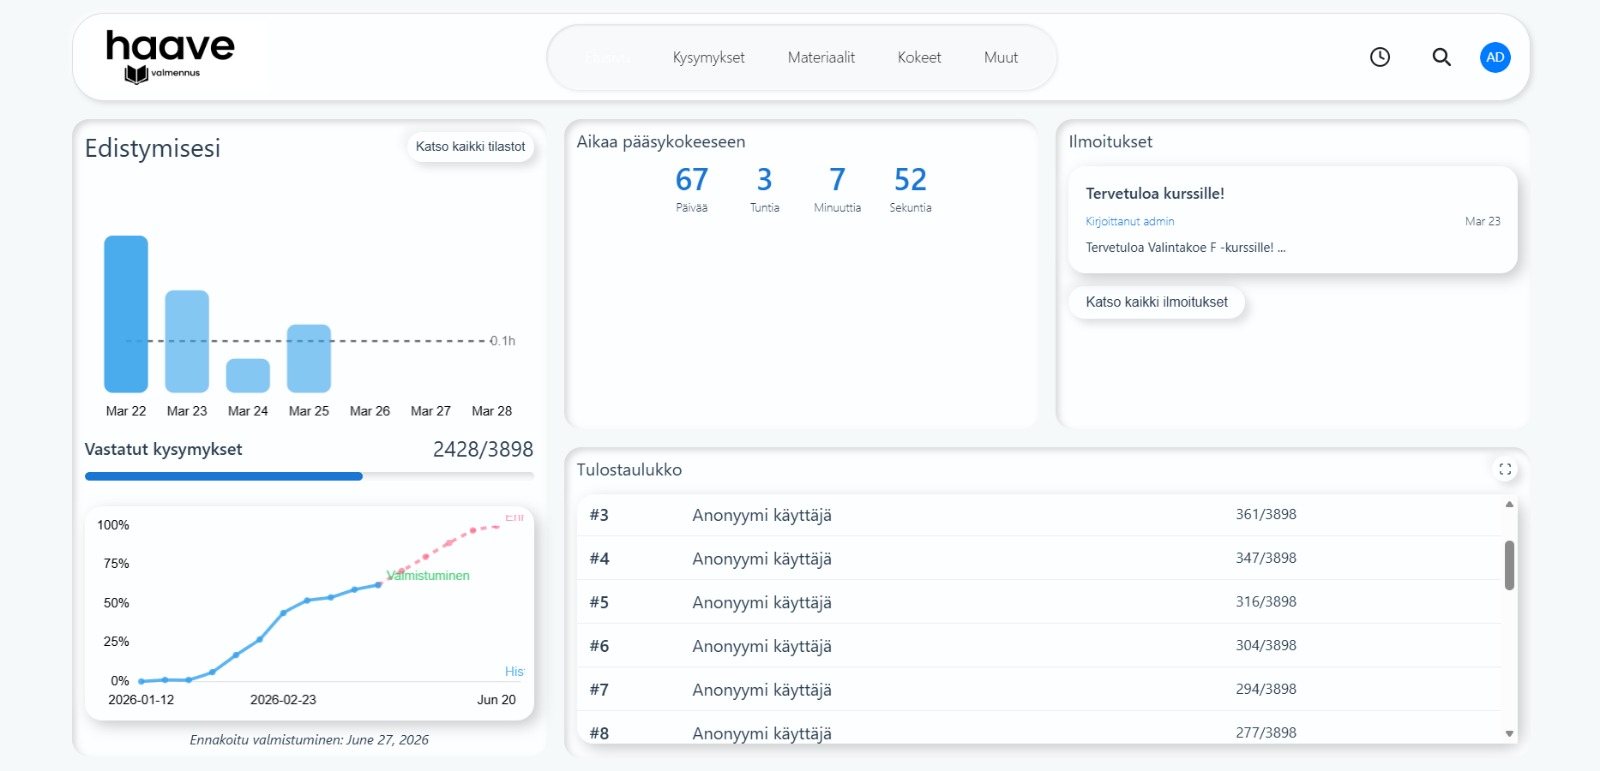Click Katso kaikki tilastot button
The image size is (1600, 771).
[x=470, y=146]
